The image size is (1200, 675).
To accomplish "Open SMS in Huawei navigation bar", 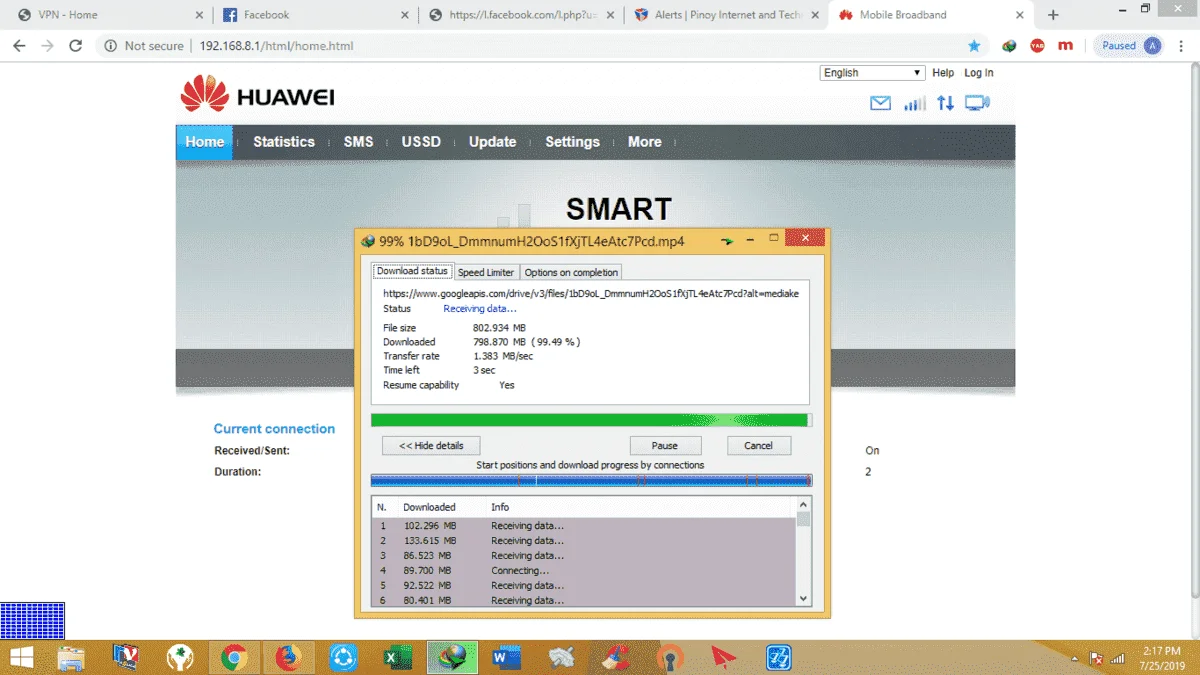I will [358, 142].
